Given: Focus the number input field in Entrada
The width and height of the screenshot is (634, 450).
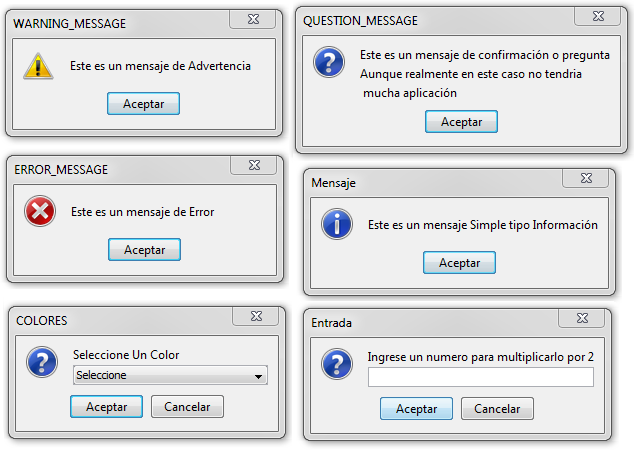Looking at the screenshot, I should (x=480, y=377).
